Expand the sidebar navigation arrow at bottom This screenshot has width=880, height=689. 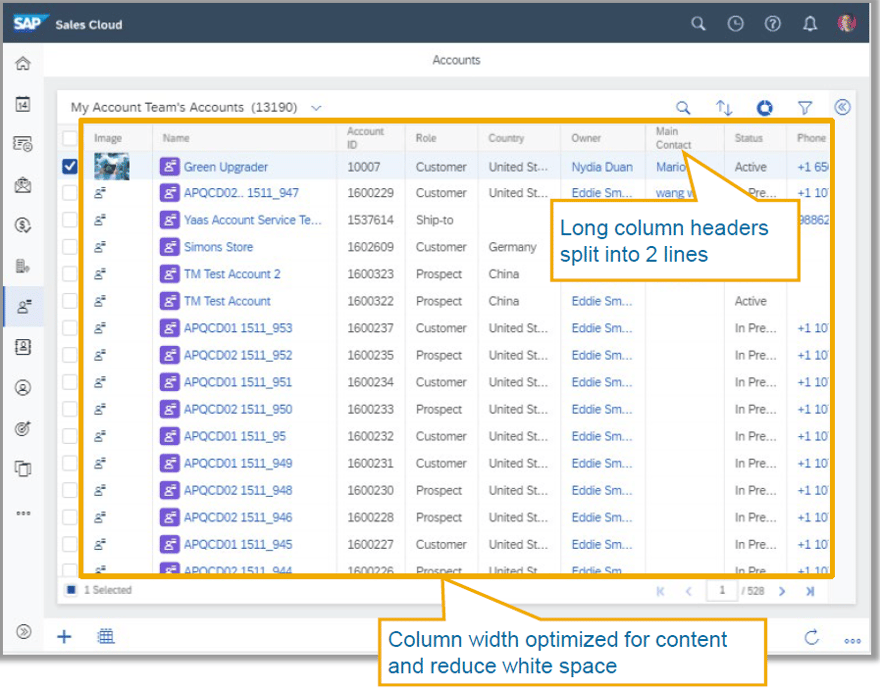pyautogui.click(x=24, y=632)
